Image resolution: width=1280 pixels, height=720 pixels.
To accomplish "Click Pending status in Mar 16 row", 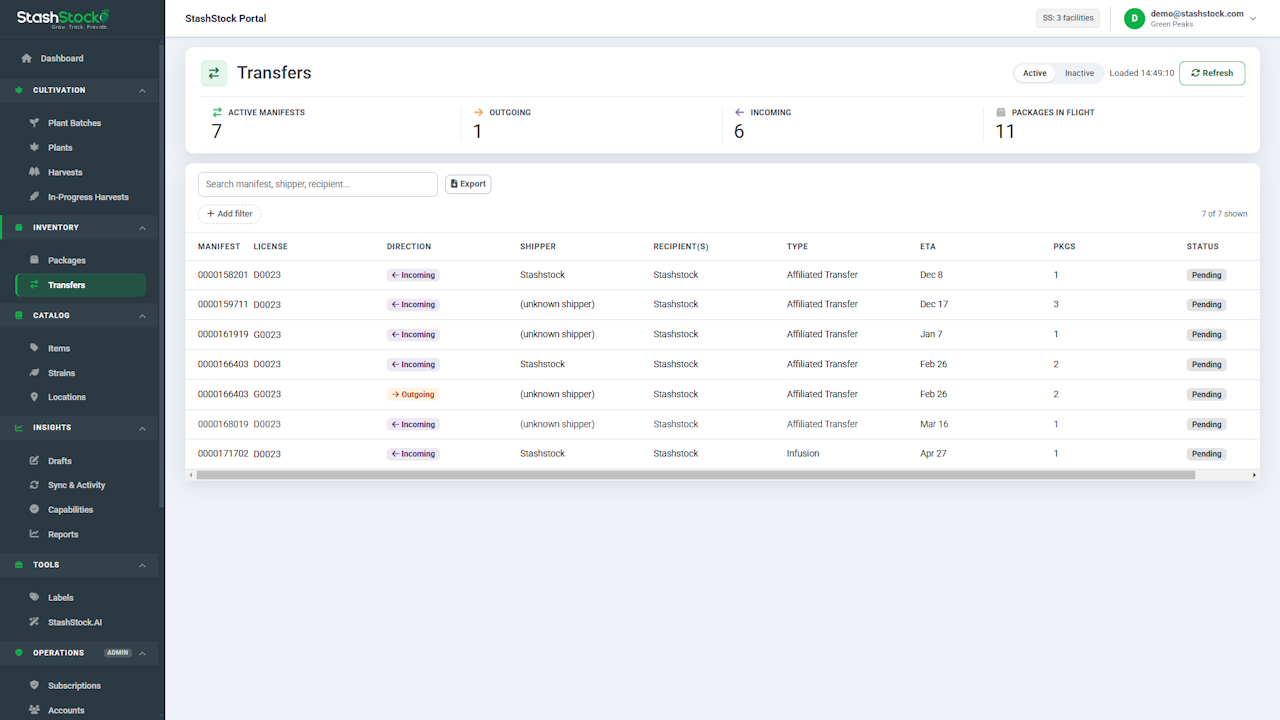I will 1207,424.
